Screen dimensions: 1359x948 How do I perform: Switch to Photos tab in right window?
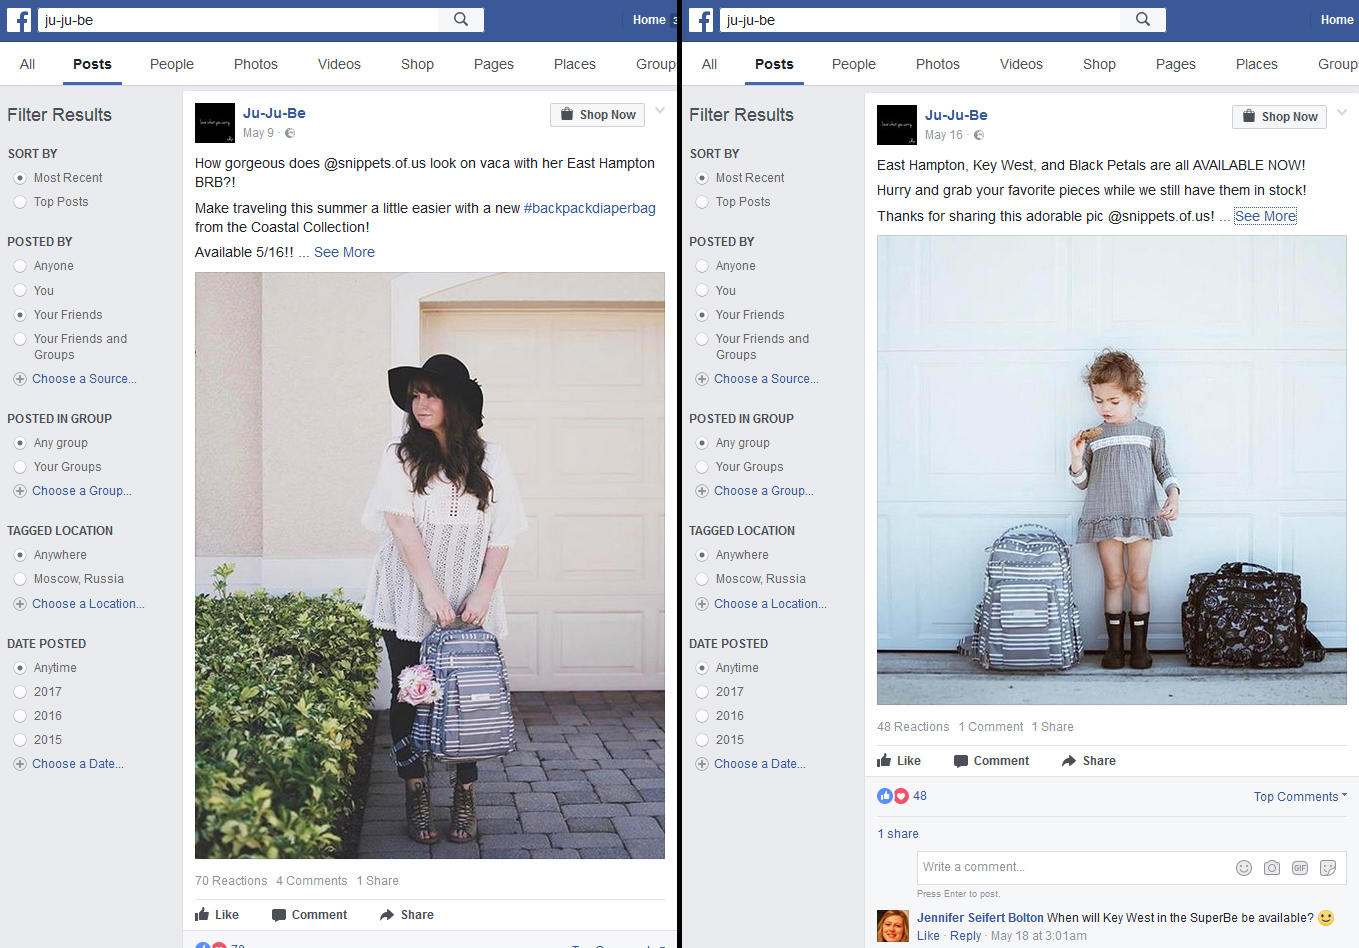[x=938, y=64]
